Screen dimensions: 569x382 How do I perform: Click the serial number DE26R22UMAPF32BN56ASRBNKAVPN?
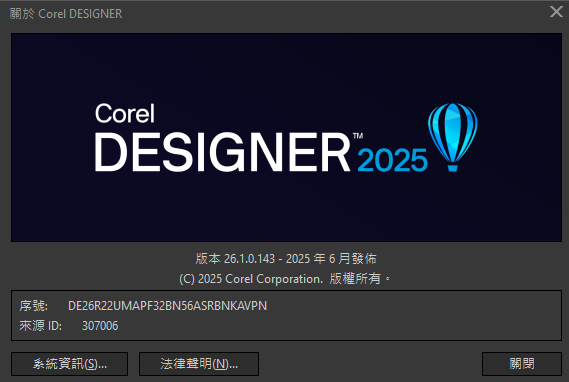pyautogui.click(x=167, y=306)
